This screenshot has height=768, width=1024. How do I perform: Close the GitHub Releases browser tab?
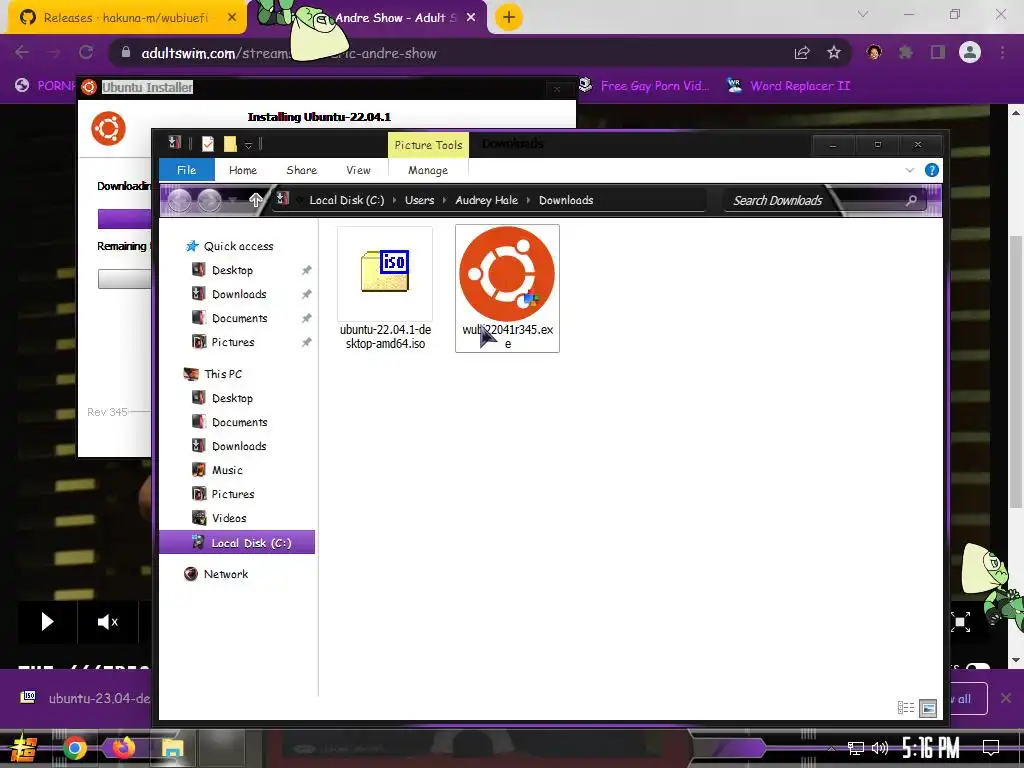232,18
